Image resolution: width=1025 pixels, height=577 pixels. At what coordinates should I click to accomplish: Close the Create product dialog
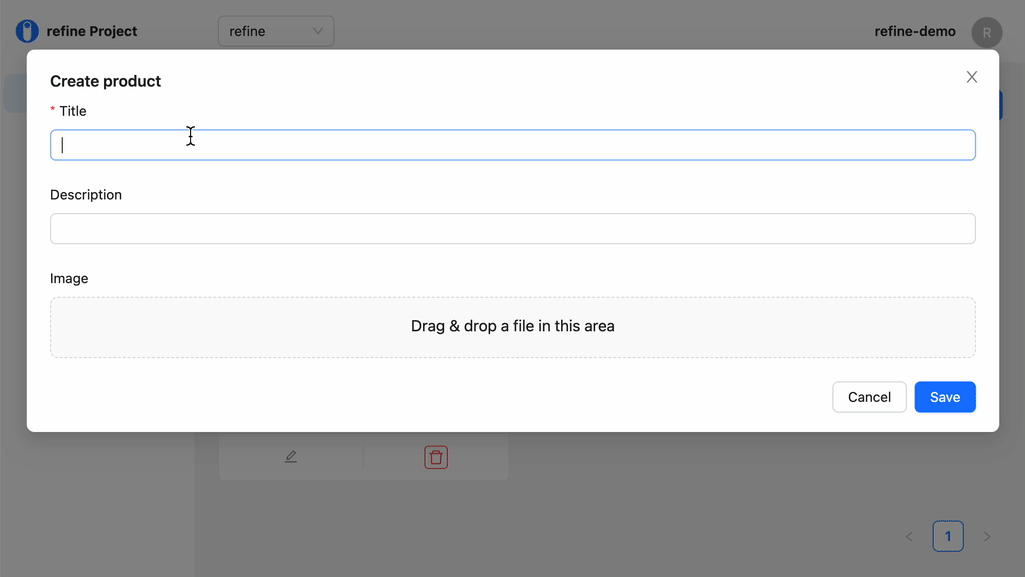click(x=971, y=77)
